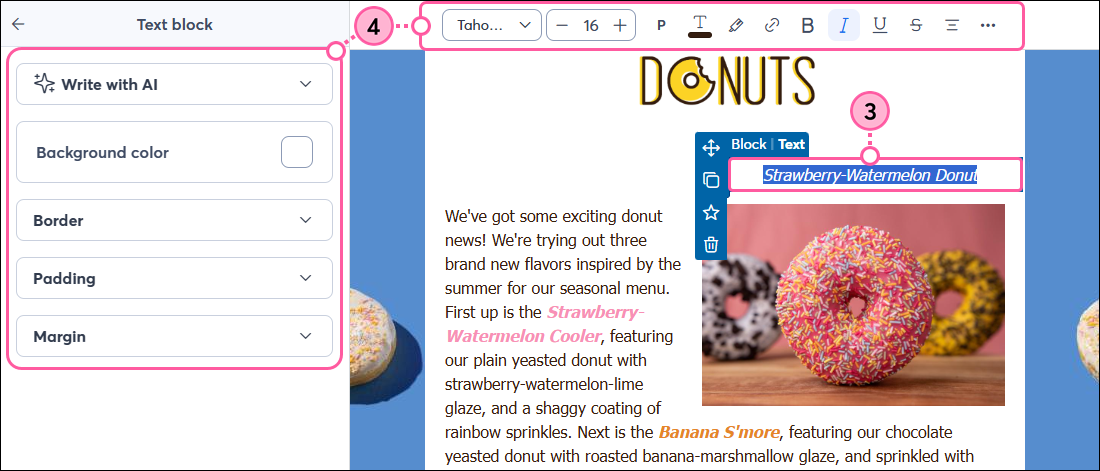This screenshot has height=471, width=1100.
Task: Expand the Padding section
Action: tap(174, 278)
